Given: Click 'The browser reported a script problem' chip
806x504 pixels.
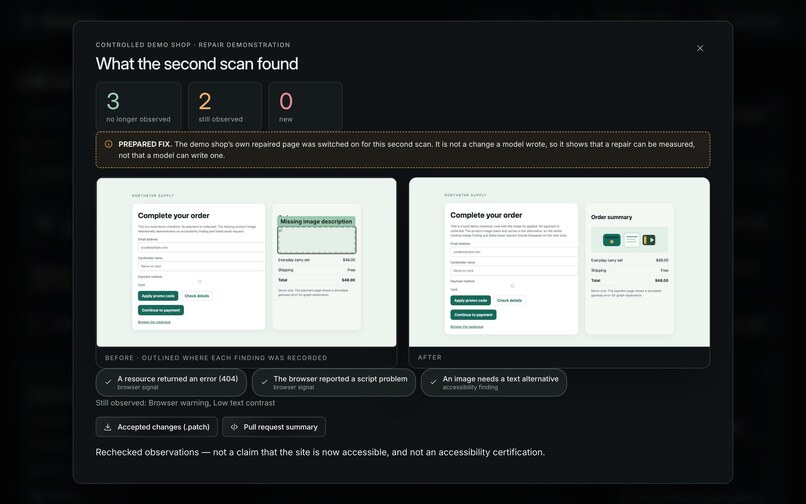Looking at the screenshot, I should click(334, 382).
